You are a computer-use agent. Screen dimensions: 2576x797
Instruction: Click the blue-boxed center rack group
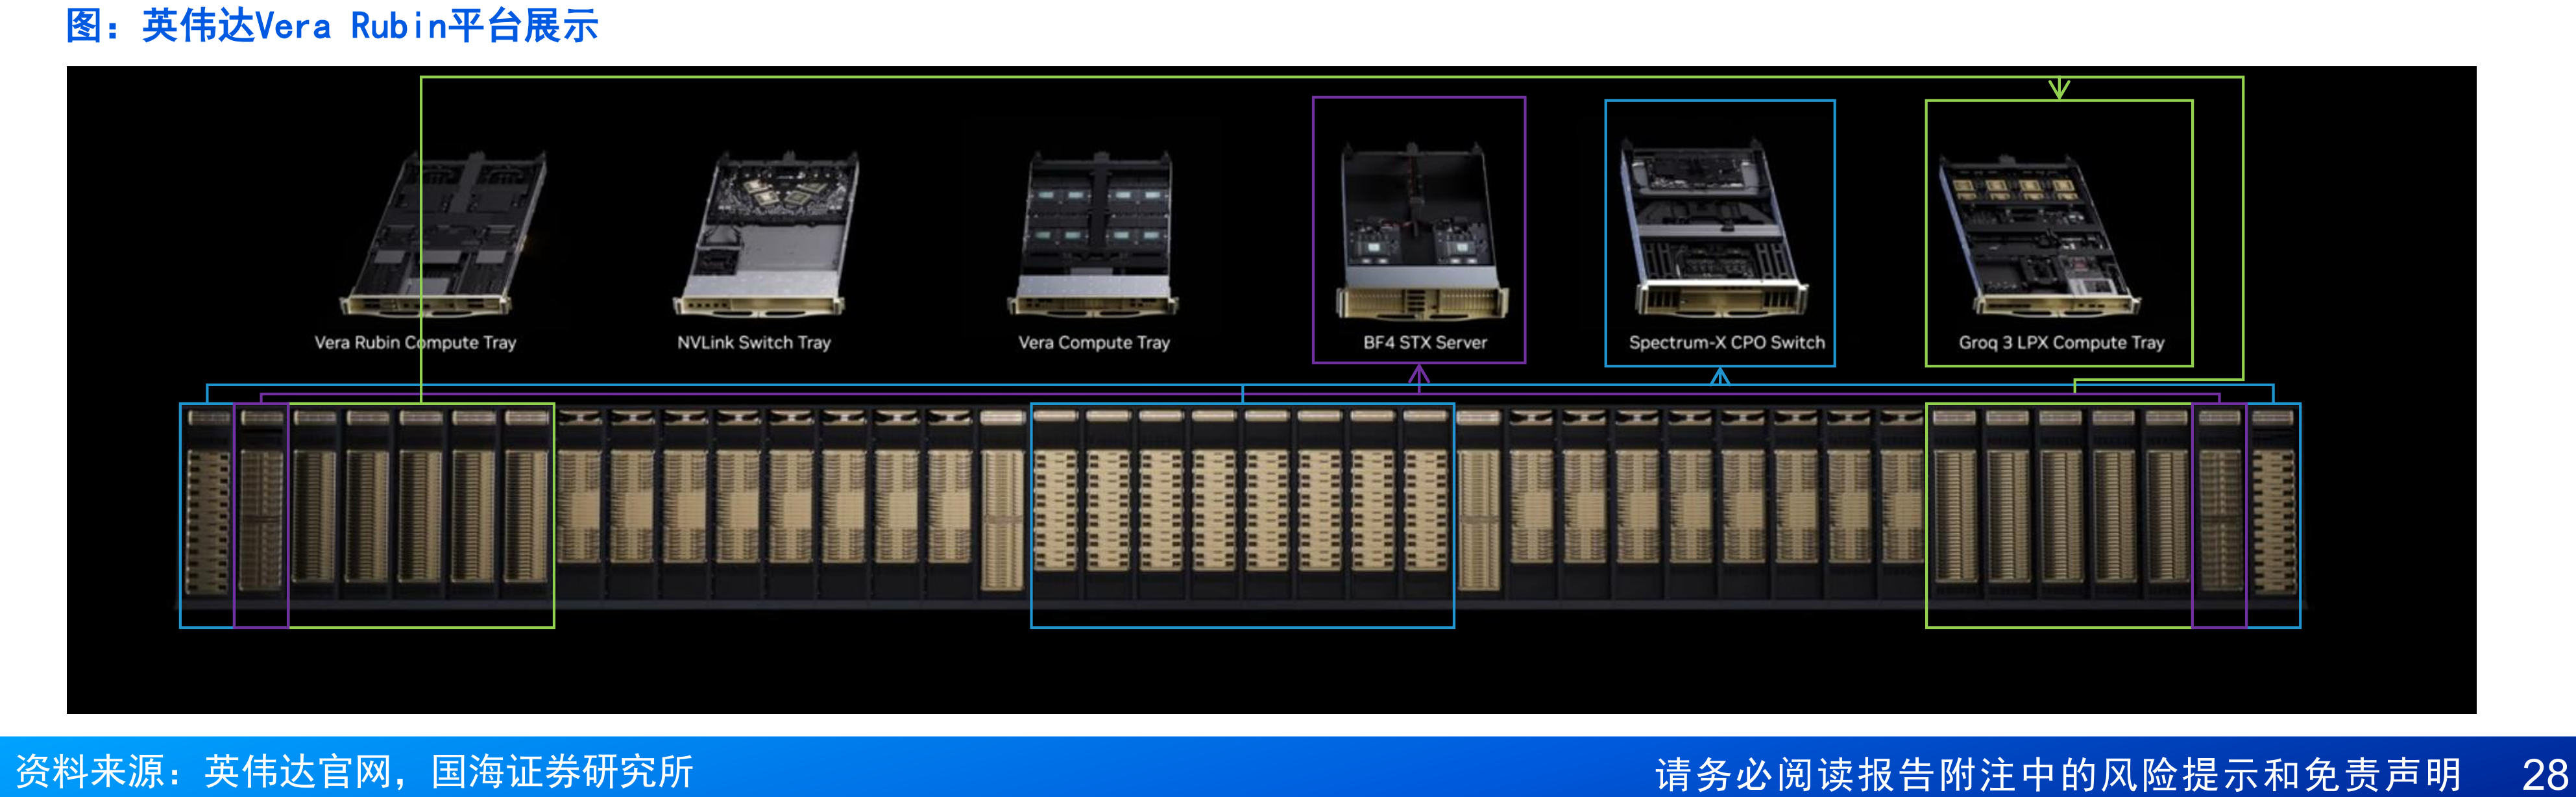[1242, 515]
